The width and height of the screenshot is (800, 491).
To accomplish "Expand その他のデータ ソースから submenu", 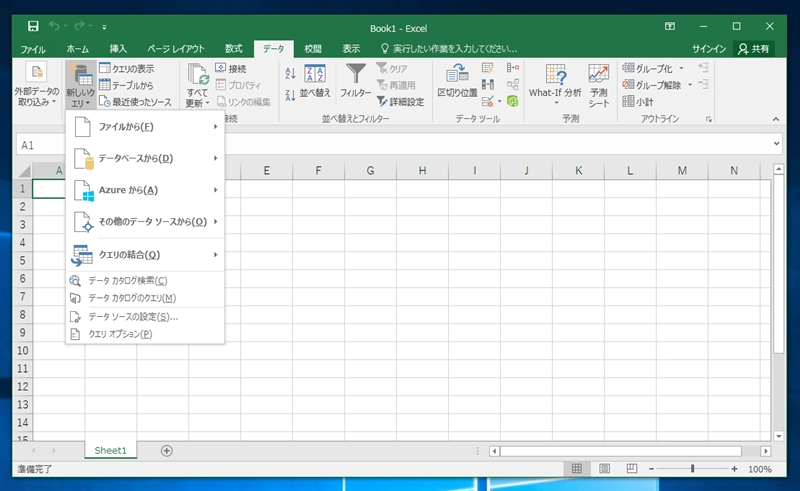I will click(145, 222).
